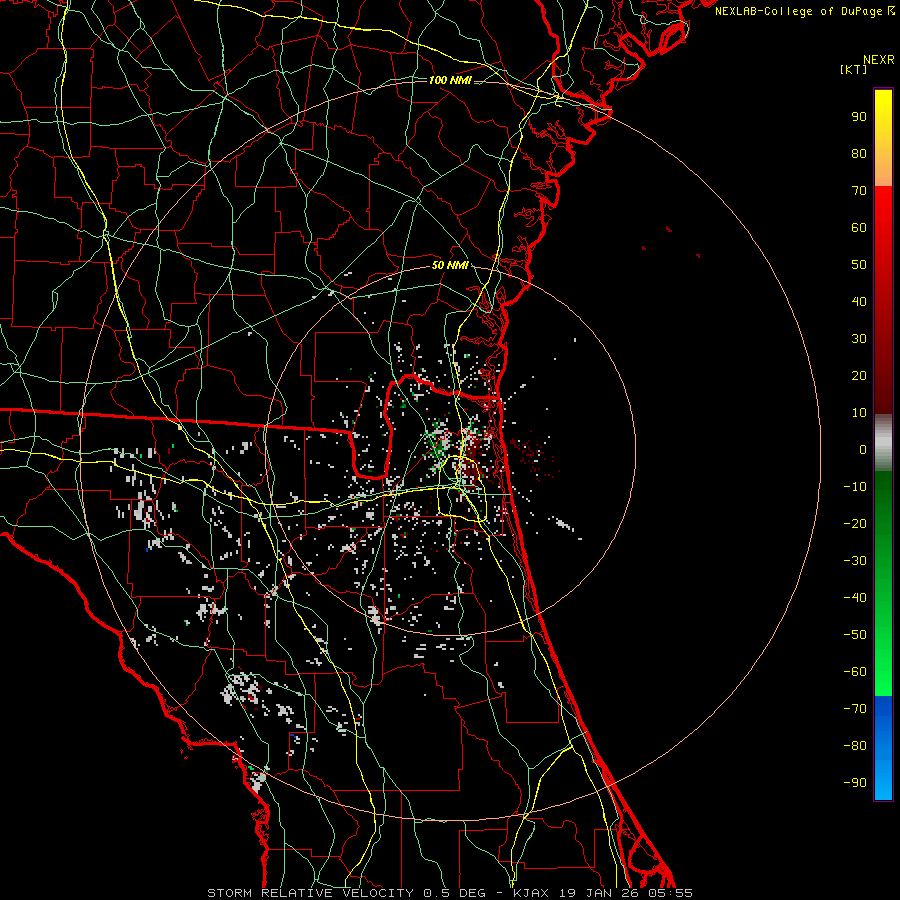Click the -60 value on velocity scale

point(855,672)
